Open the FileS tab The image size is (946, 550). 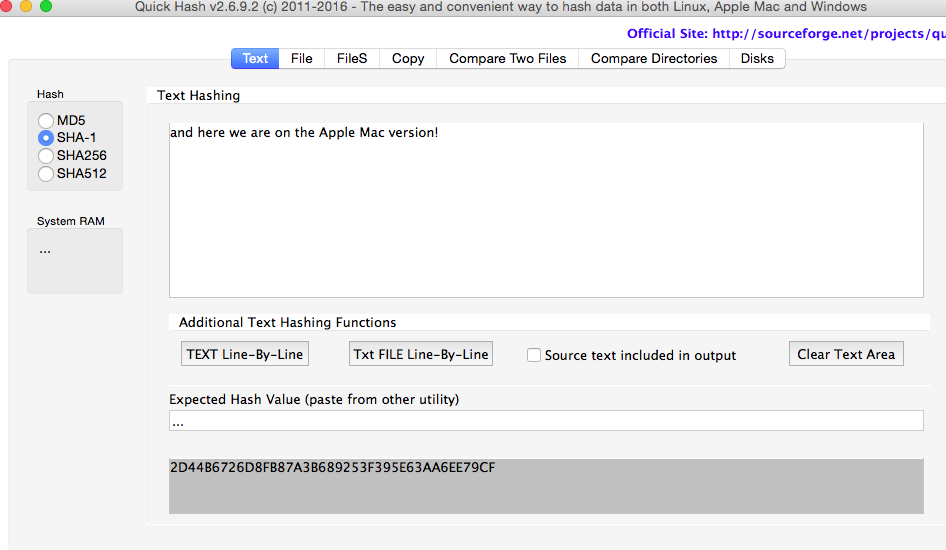point(351,58)
